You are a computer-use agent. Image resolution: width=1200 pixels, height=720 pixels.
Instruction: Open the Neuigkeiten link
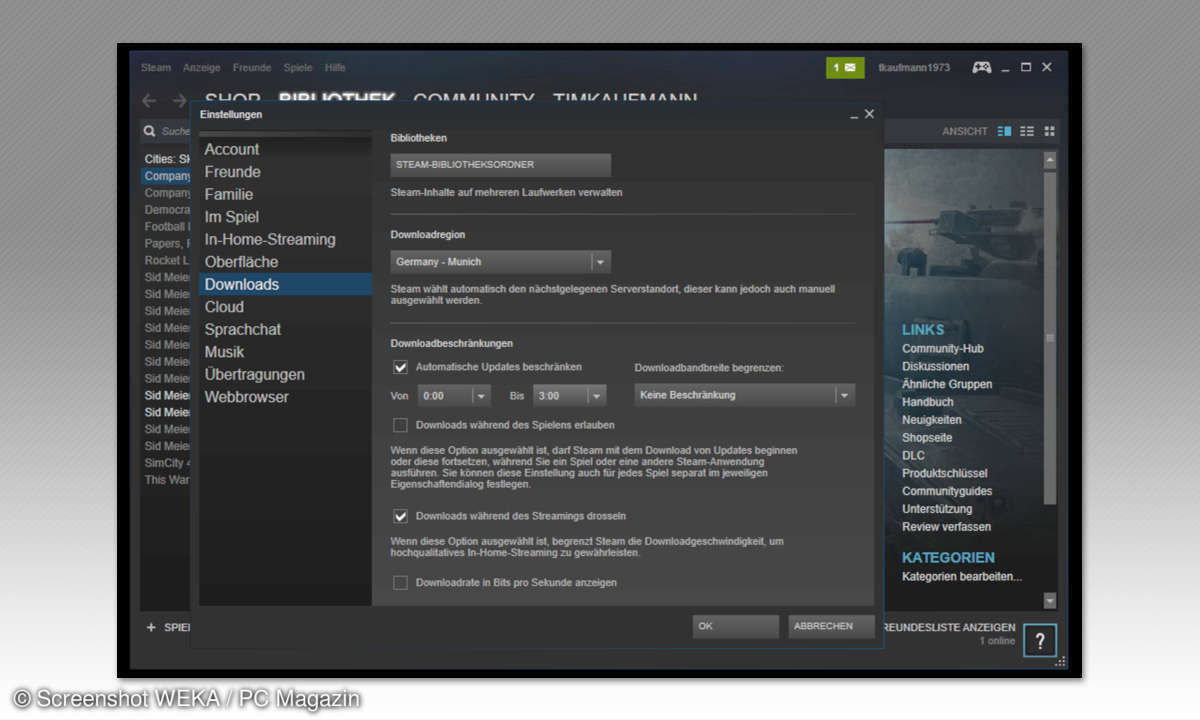[x=932, y=420]
